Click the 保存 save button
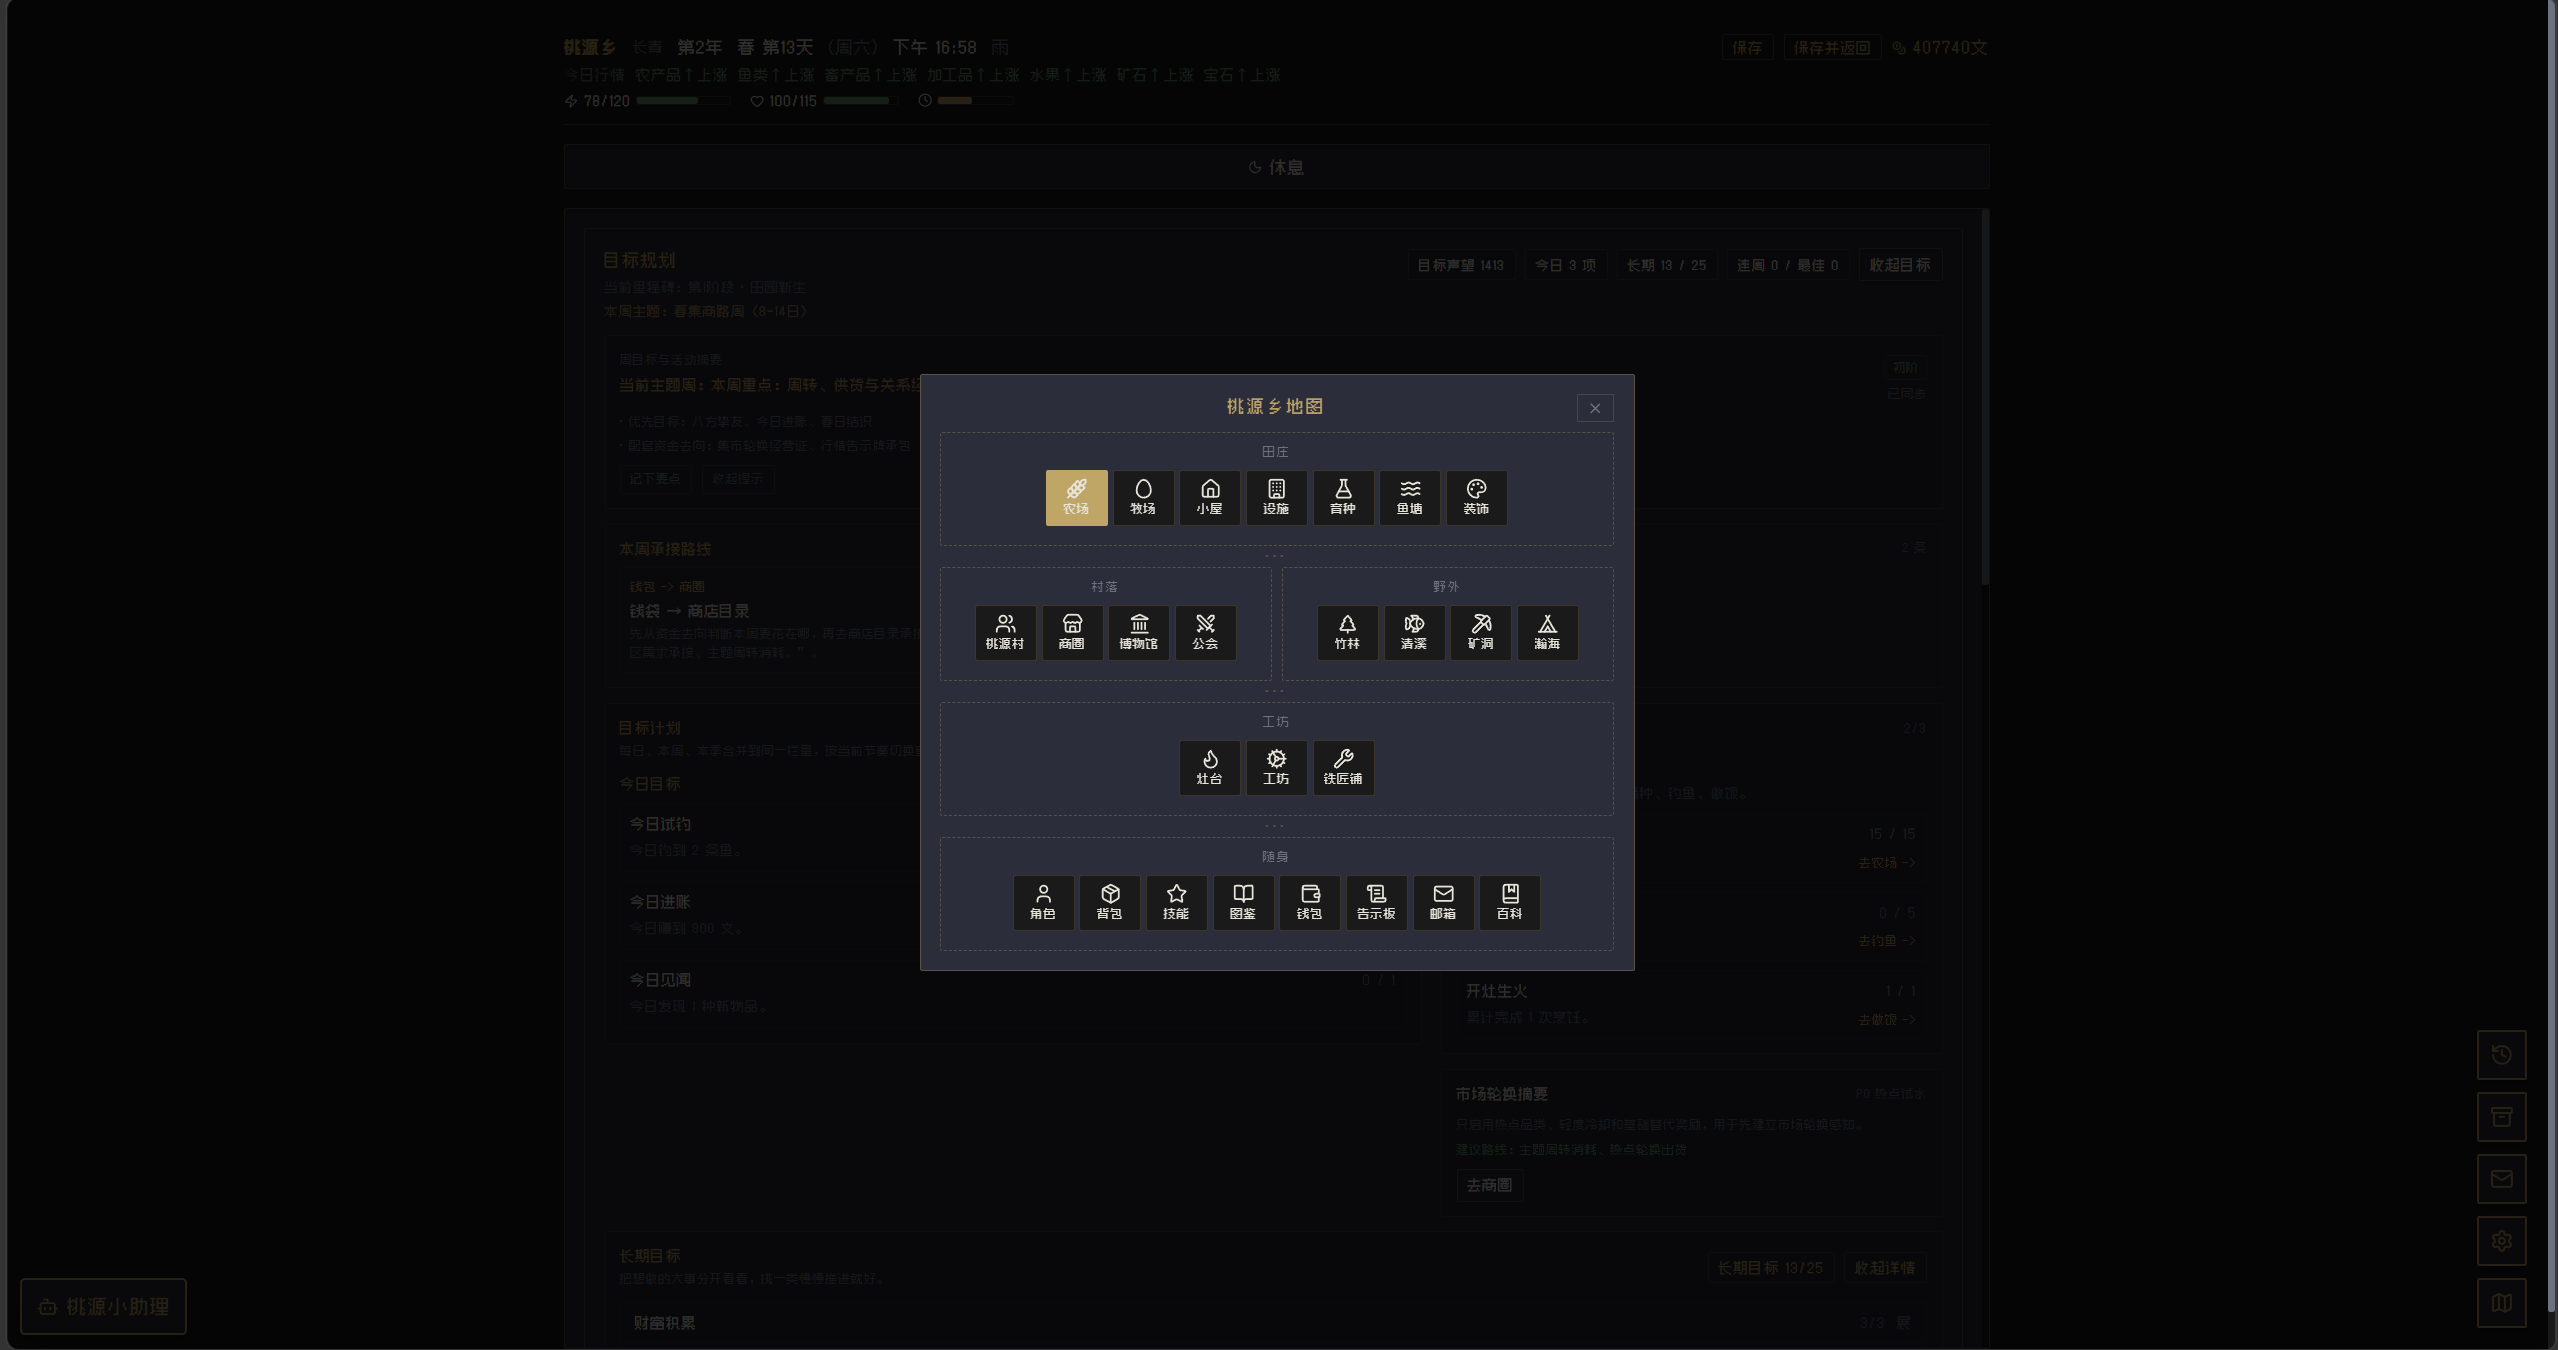Image resolution: width=2558 pixels, height=1350 pixels. pyautogui.click(x=1746, y=48)
